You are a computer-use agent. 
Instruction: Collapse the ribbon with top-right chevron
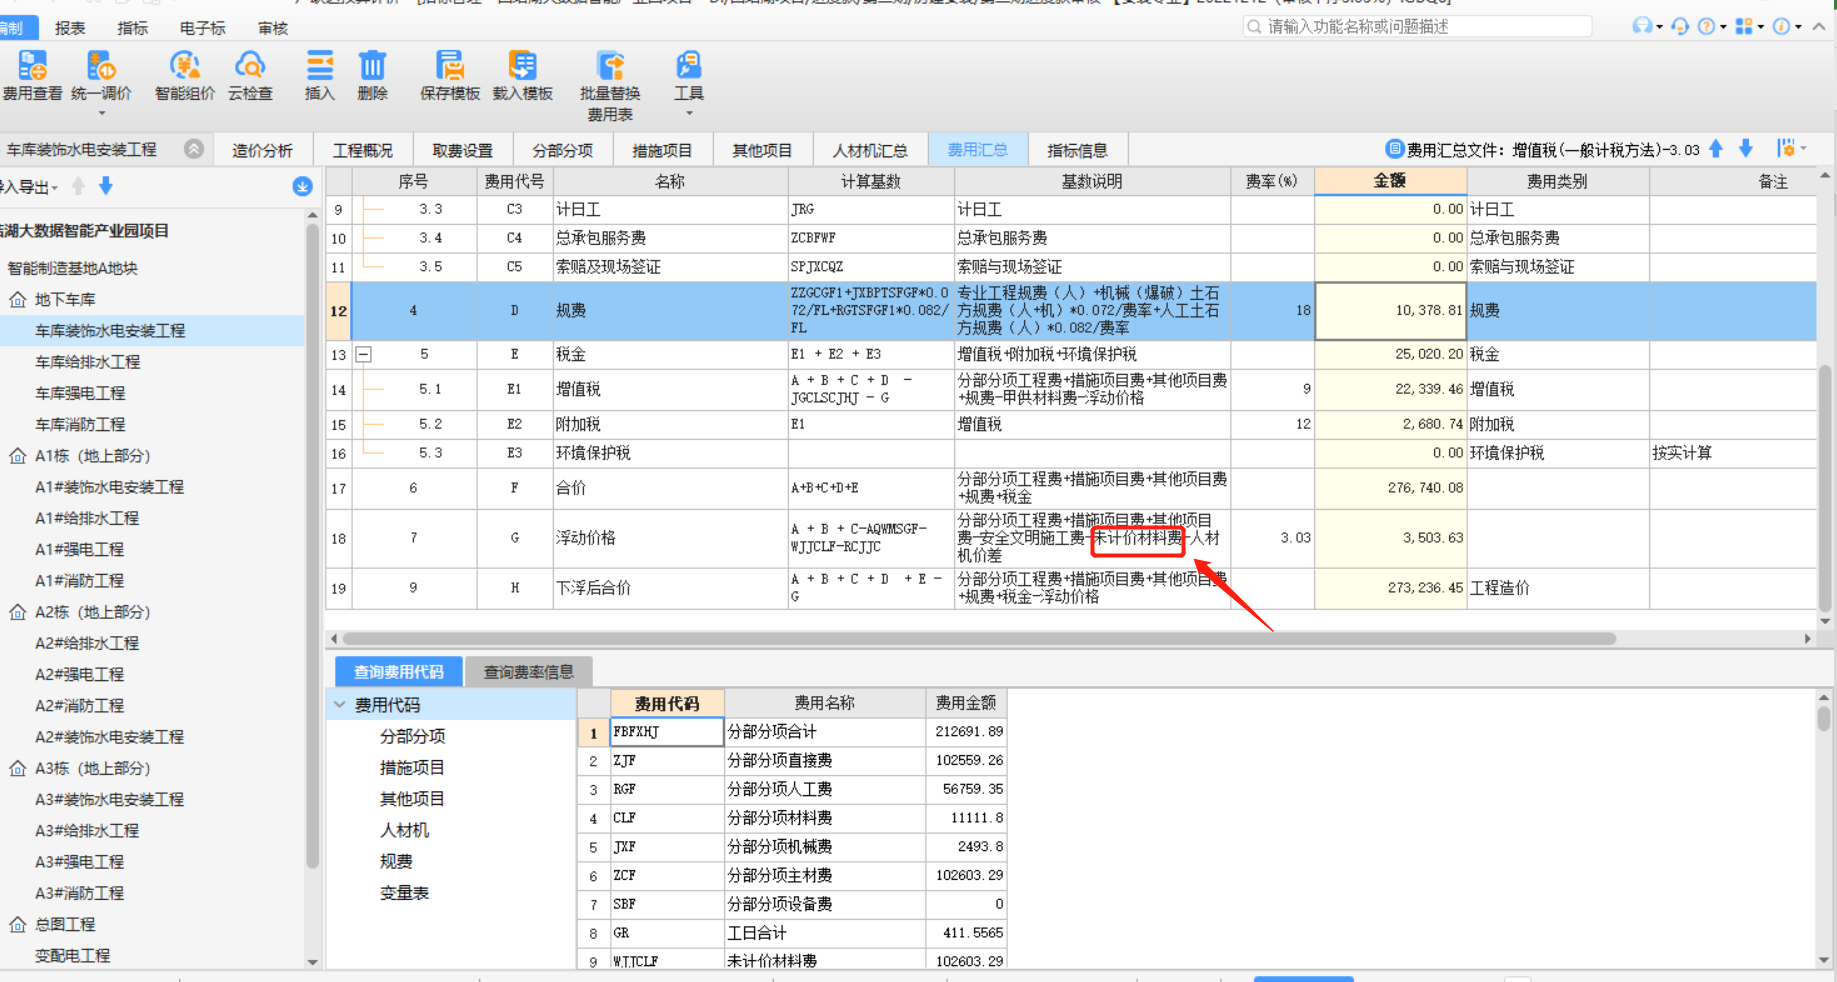pyautogui.click(x=1818, y=26)
